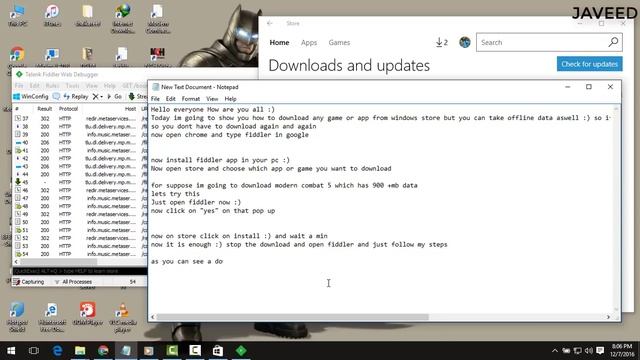Click the green download icon on session 45
Screen dimensions: 640x360
18,182
